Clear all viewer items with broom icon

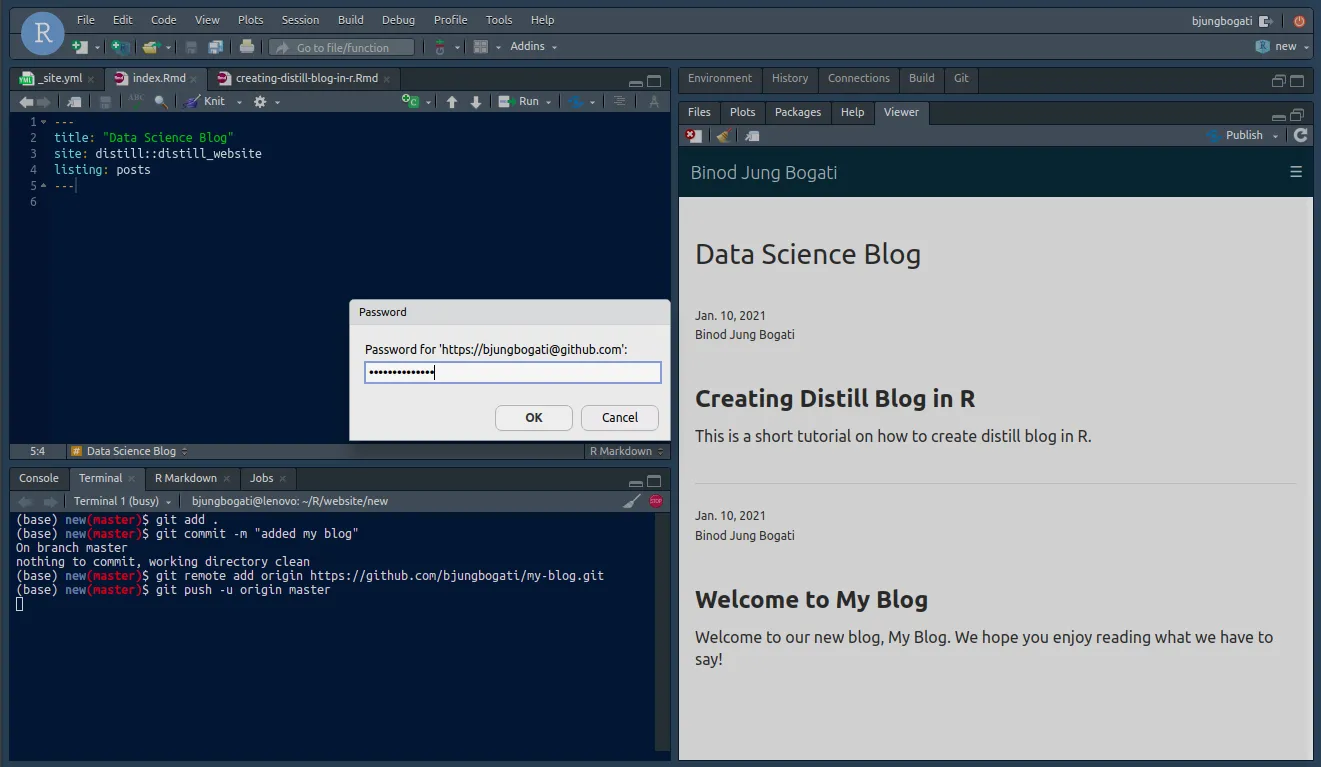pyautogui.click(x=723, y=136)
